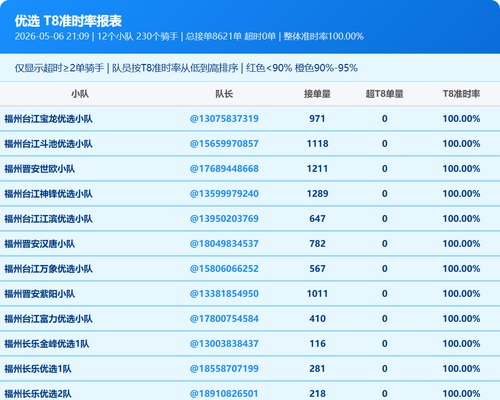Click order count 971
The height and width of the screenshot is (400, 500).
click(317, 119)
